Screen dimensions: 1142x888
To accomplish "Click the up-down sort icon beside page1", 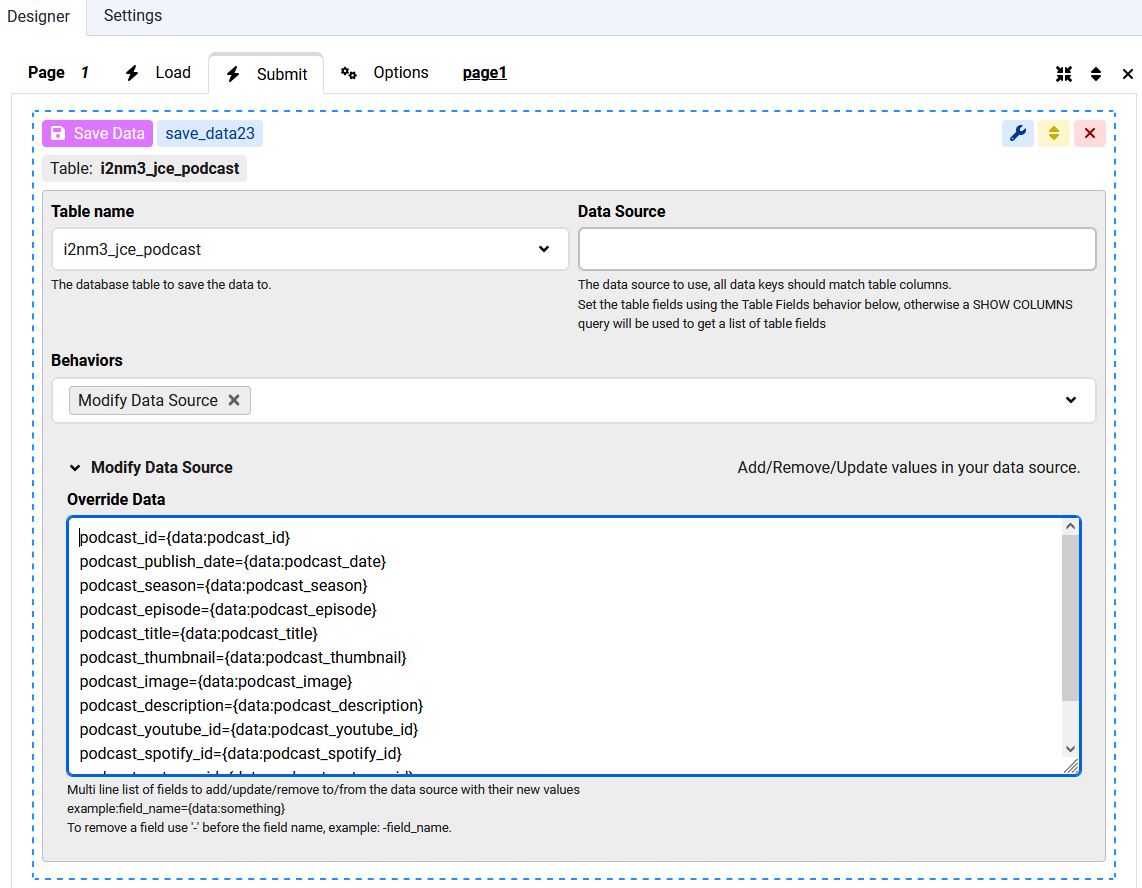I will [1096, 74].
